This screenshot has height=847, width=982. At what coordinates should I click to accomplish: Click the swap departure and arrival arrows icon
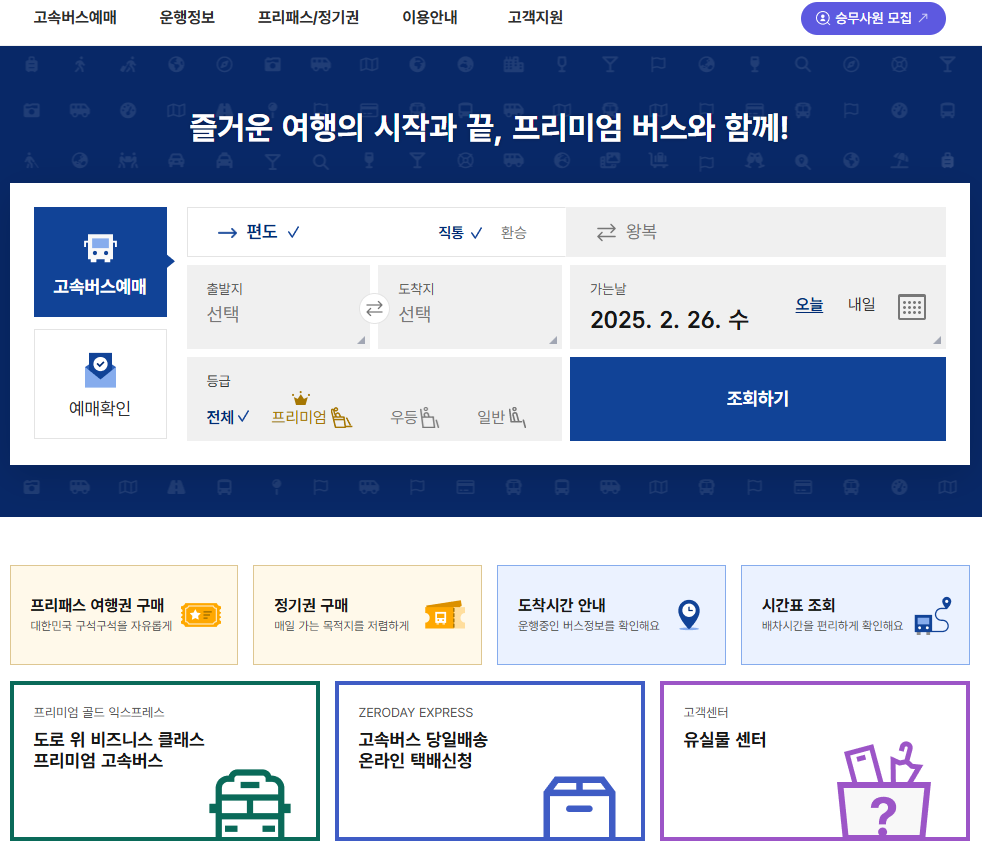click(374, 308)
